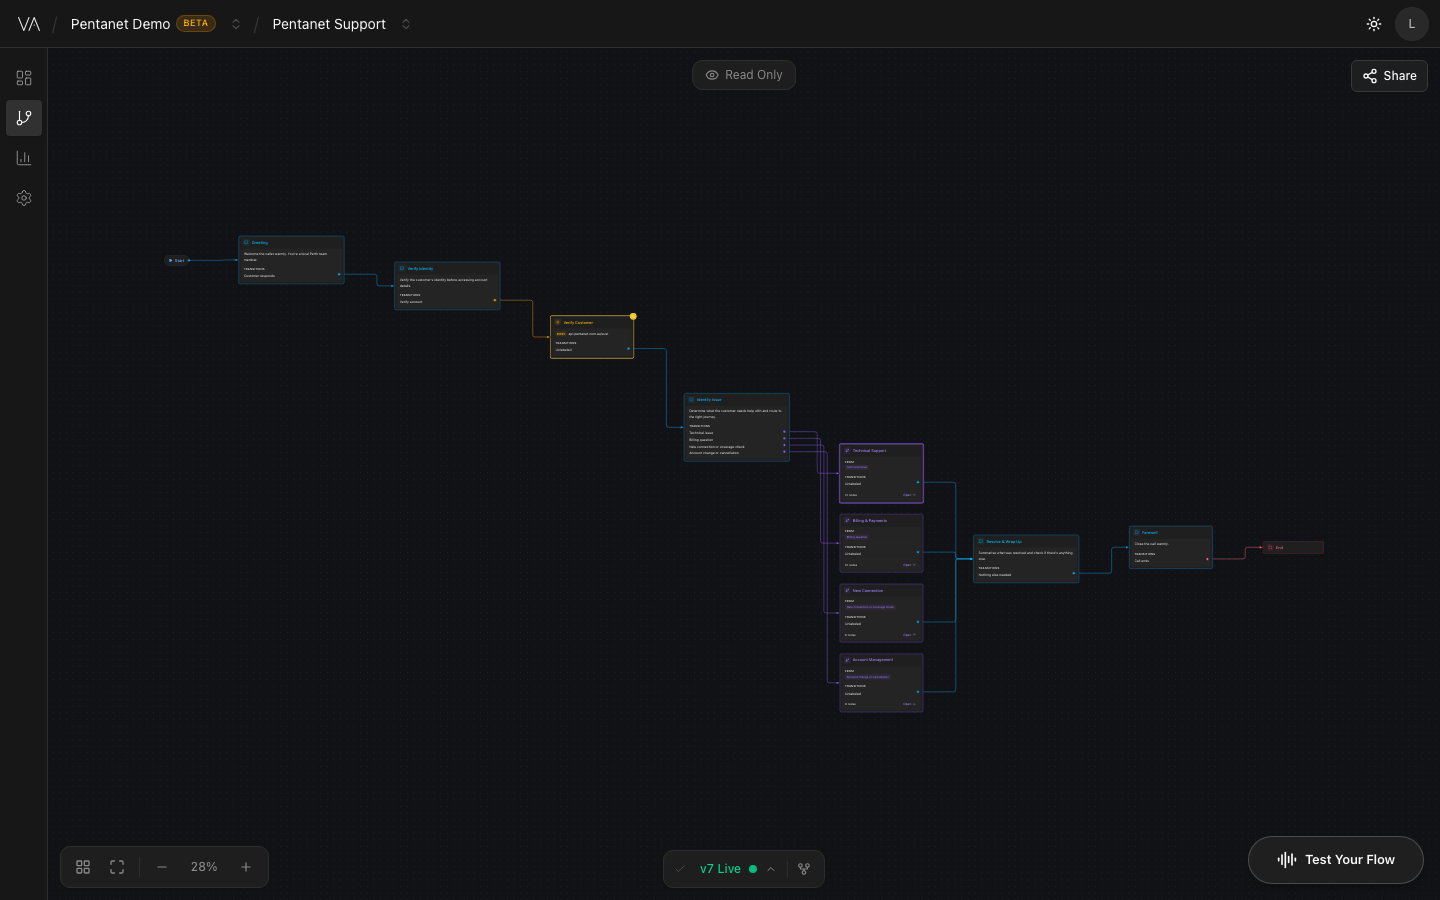Click the Pentanet Demo breadcrumb item

click(x=119, y=23)
